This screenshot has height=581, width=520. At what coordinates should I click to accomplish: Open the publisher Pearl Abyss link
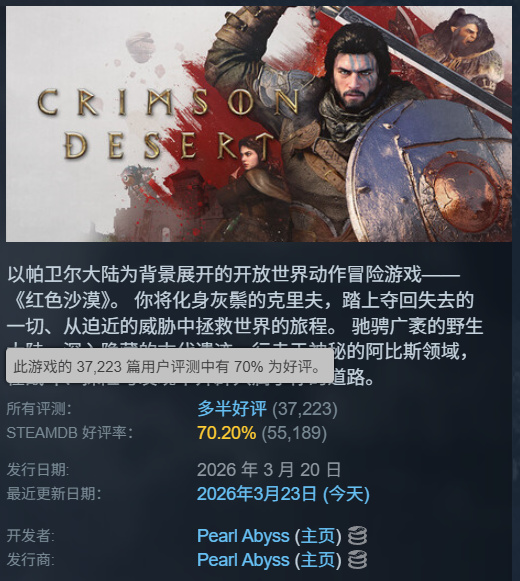[243, 560]
